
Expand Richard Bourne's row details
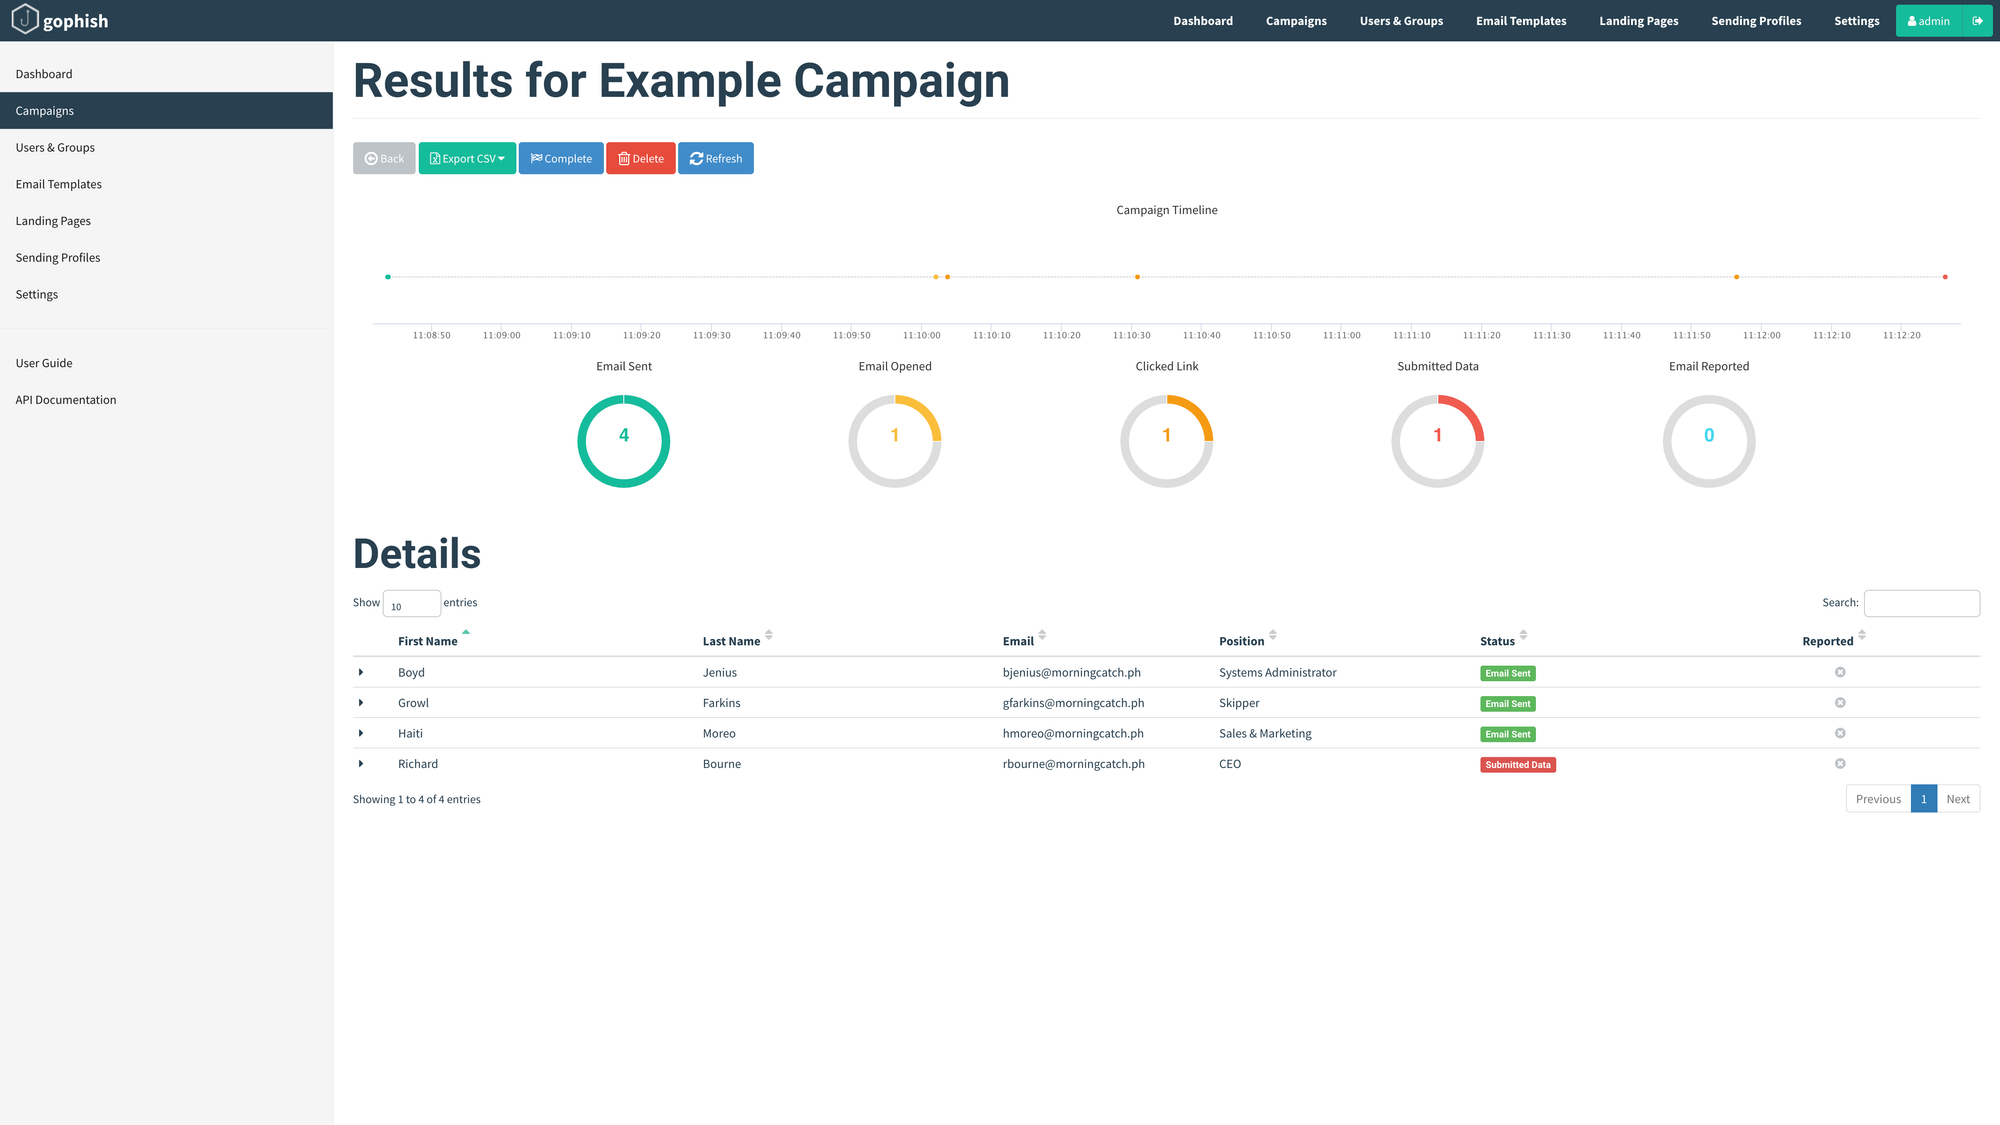pos(361,764)
